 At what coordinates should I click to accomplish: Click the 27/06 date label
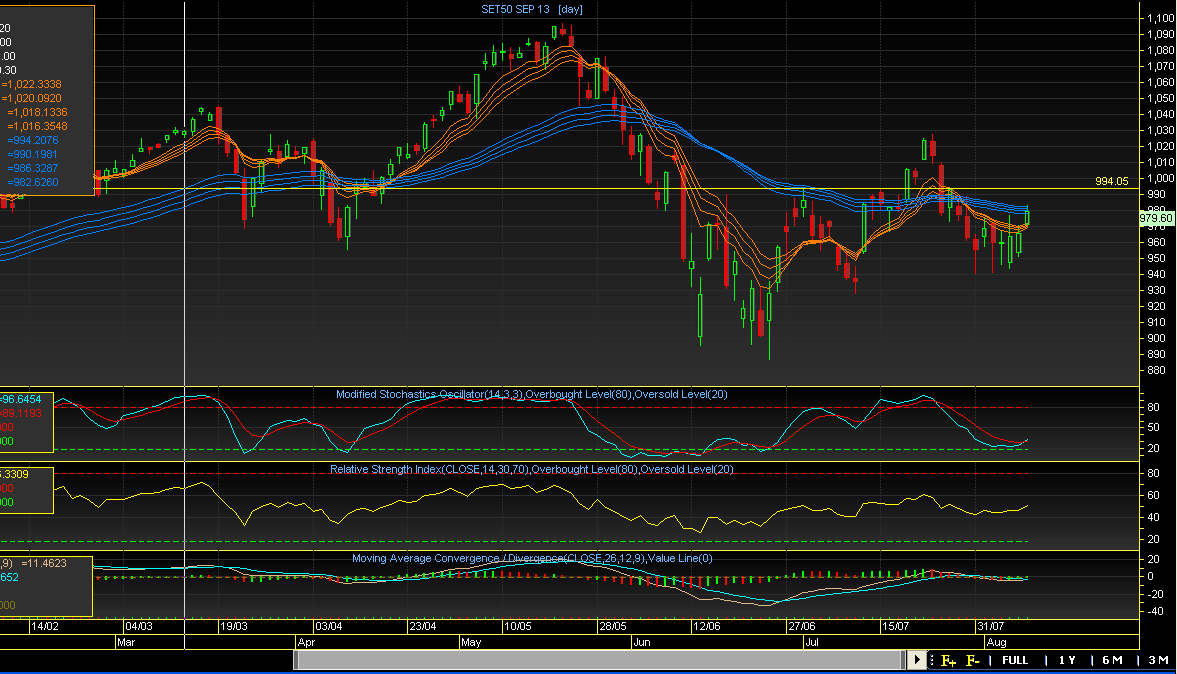[801, 626]
